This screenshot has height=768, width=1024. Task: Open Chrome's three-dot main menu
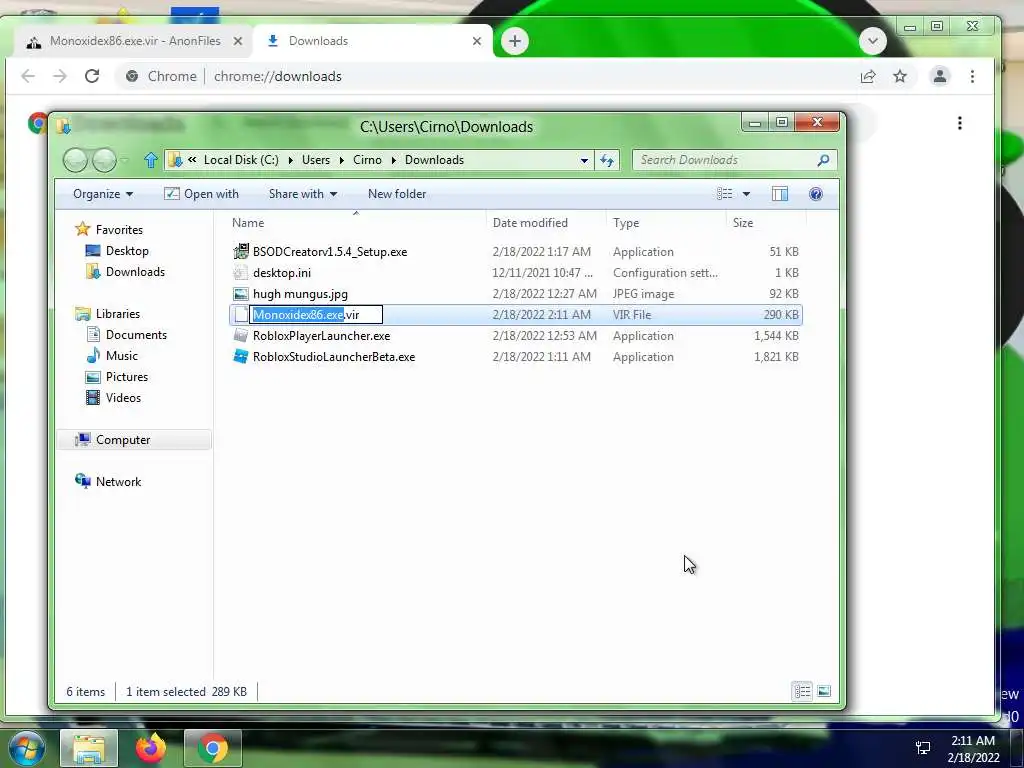coord(972,76)
